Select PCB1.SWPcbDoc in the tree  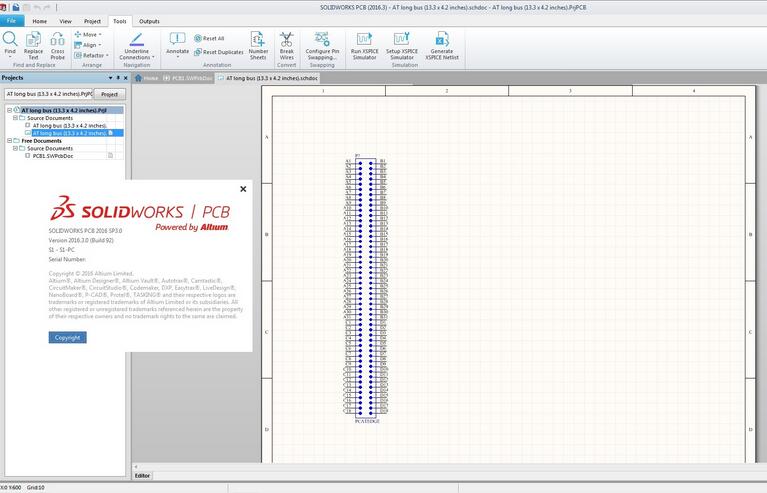53,156
